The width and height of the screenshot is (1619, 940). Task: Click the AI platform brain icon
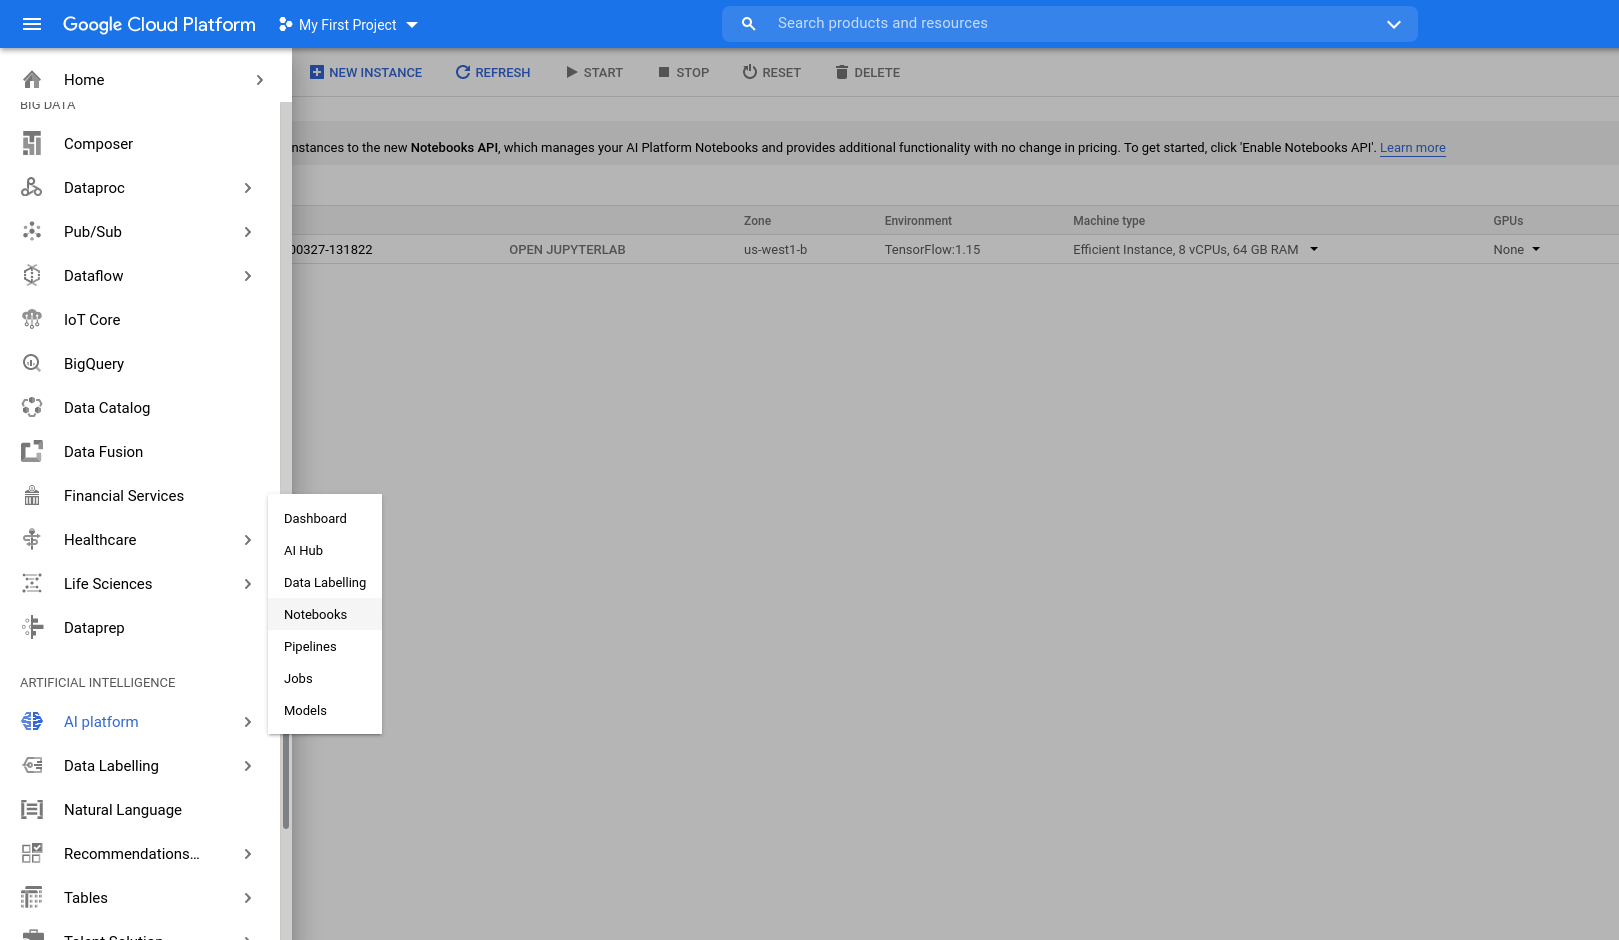click(32, 722)
